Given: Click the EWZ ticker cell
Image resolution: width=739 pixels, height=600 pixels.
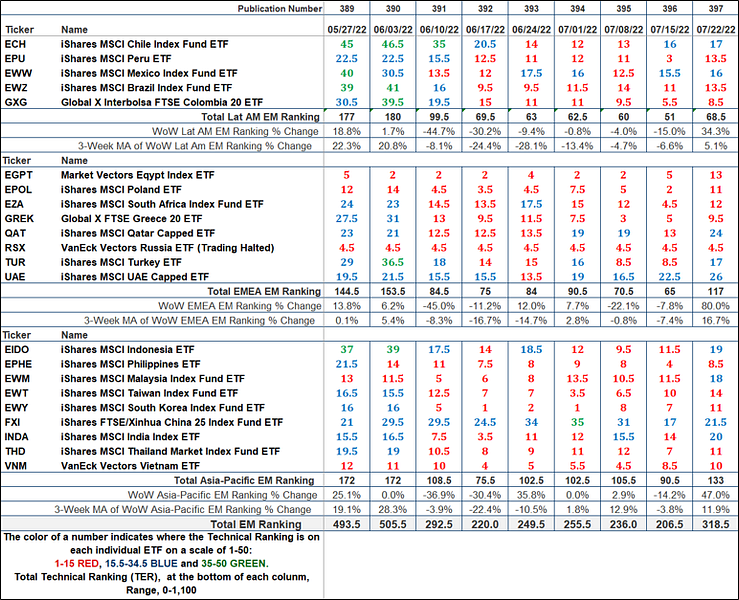Looking at the screenshot, I should point(16,88).
